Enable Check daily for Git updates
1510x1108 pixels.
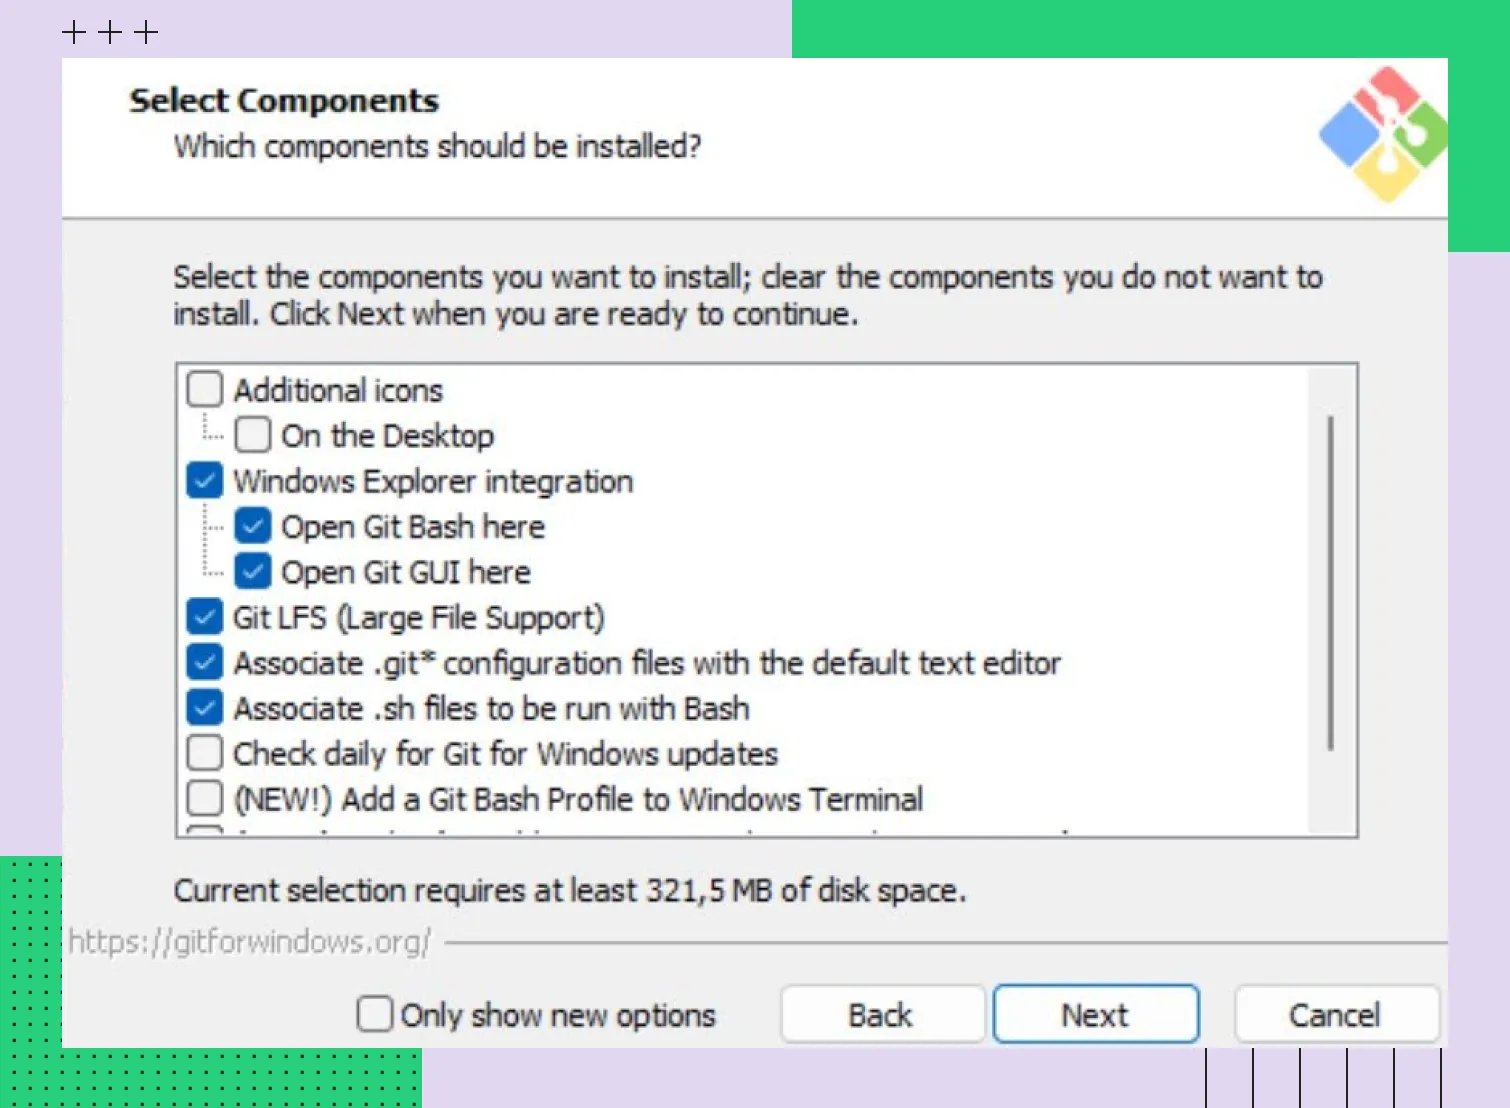(x=205, y=753)
